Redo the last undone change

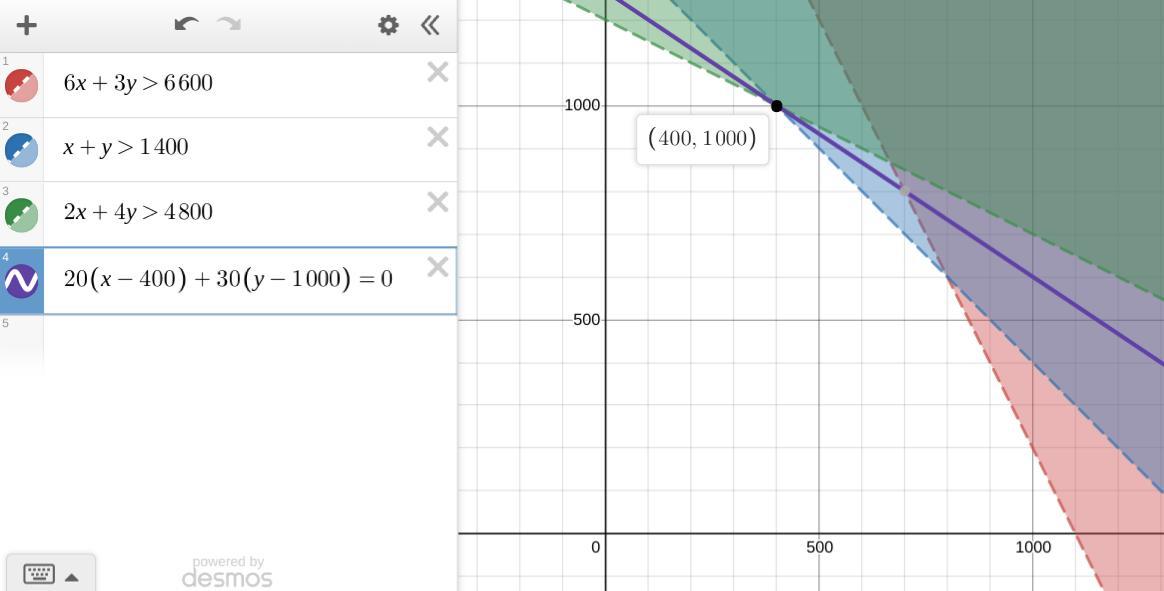pos(229,25)
